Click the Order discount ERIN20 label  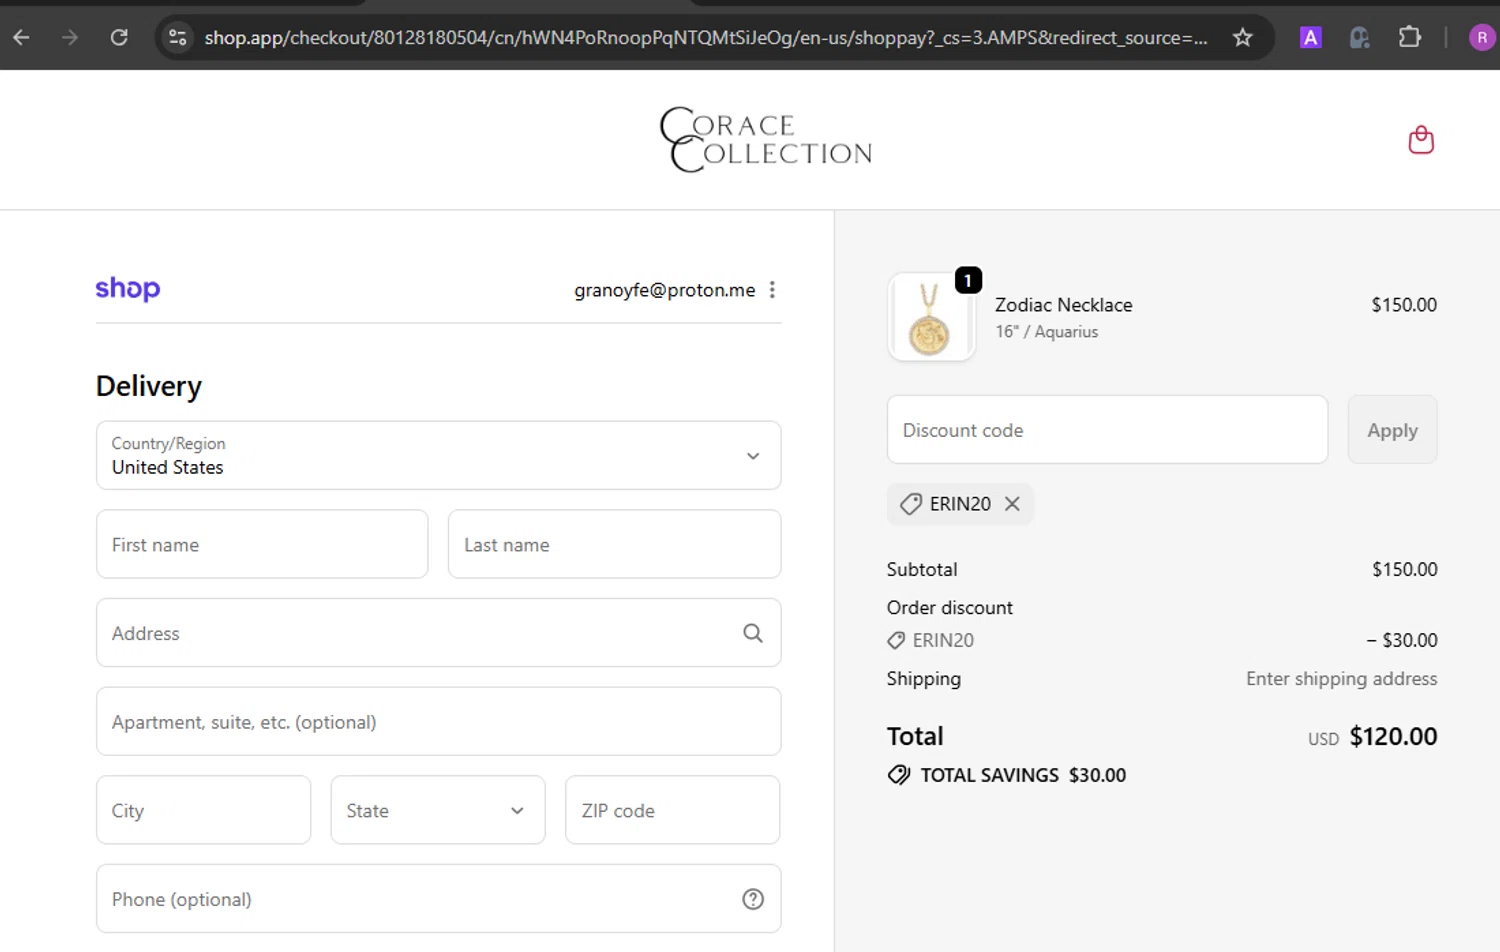[943, 640]
